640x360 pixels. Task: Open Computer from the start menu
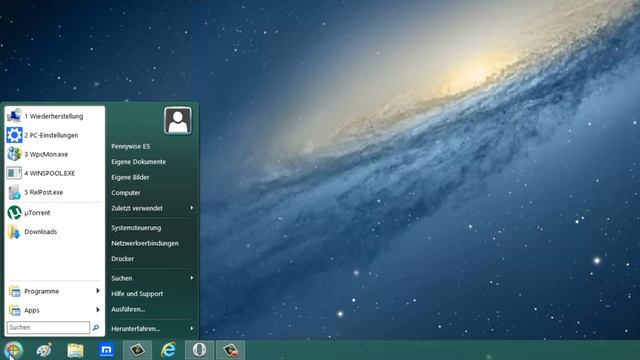coord(126,193)
